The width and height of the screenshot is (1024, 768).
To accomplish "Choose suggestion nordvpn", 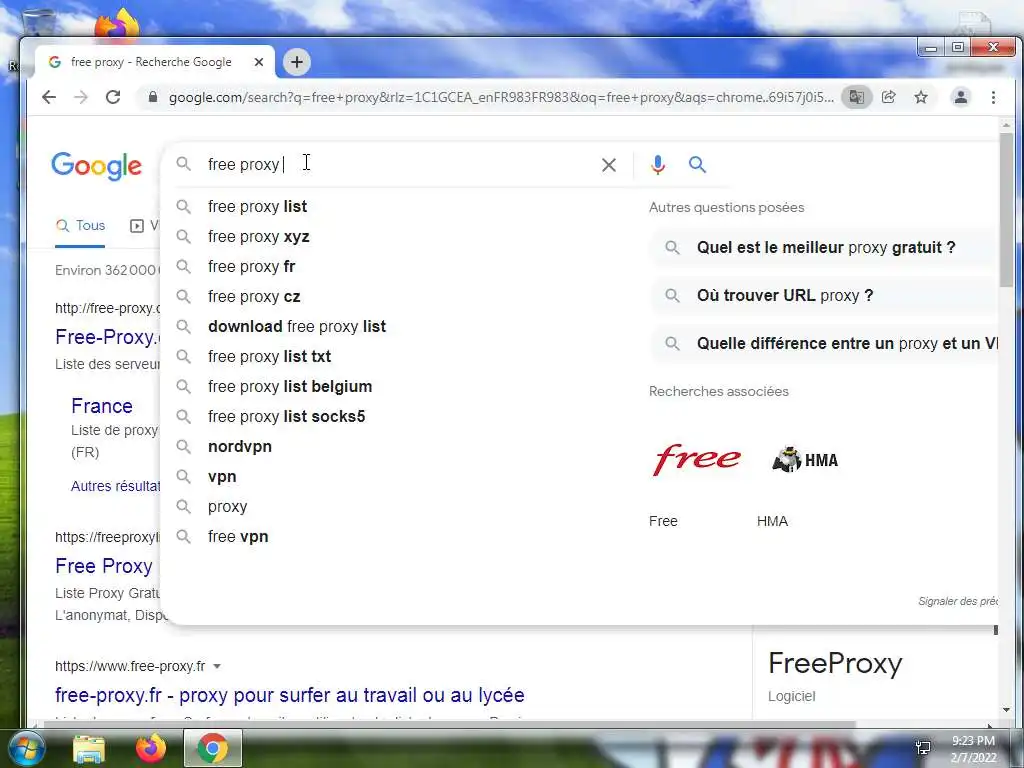I will (x=240, y=447).
